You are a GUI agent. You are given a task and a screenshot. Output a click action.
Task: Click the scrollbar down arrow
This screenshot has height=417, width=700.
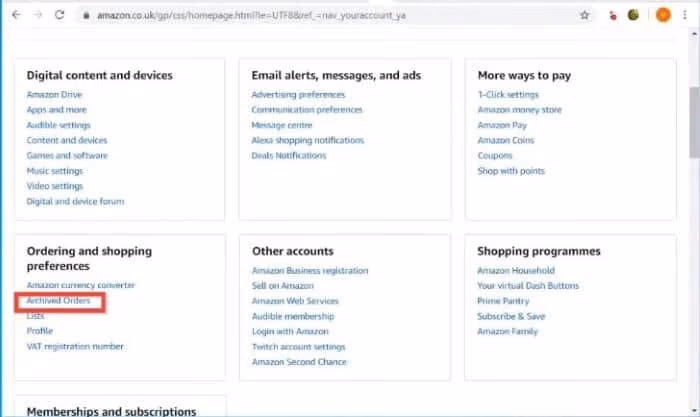[694, 411]
